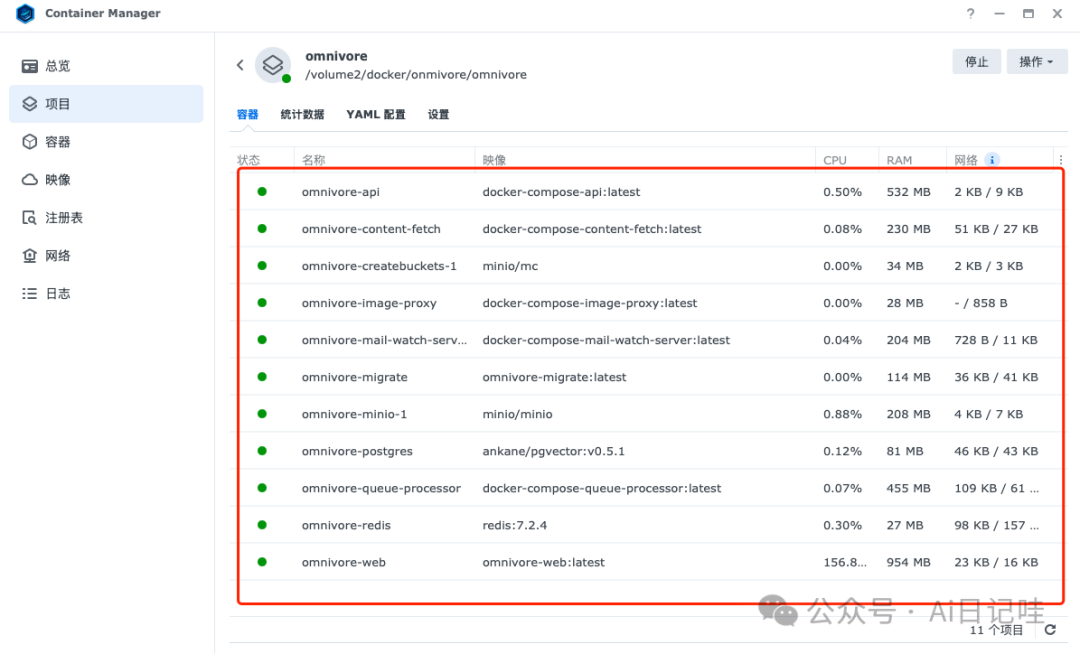
Task: Click network value - / 858 B
Action: [x=980, y=304]
